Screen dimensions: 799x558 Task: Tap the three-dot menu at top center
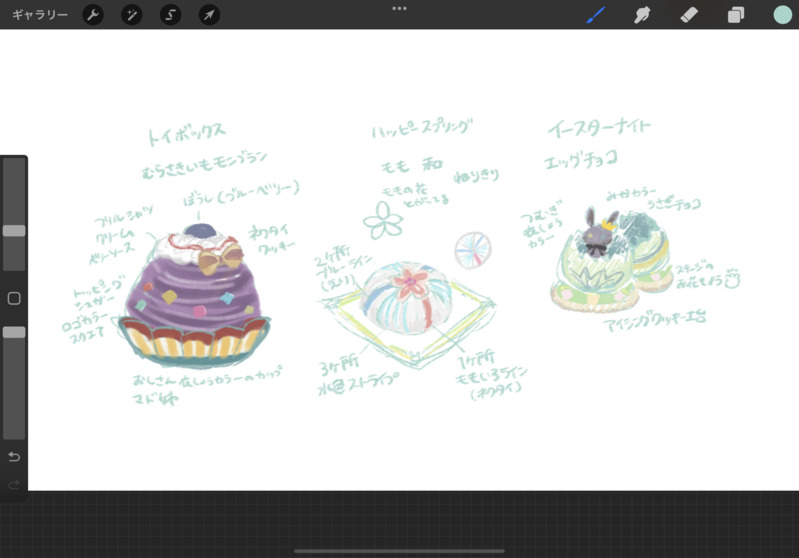coord(400,9)
